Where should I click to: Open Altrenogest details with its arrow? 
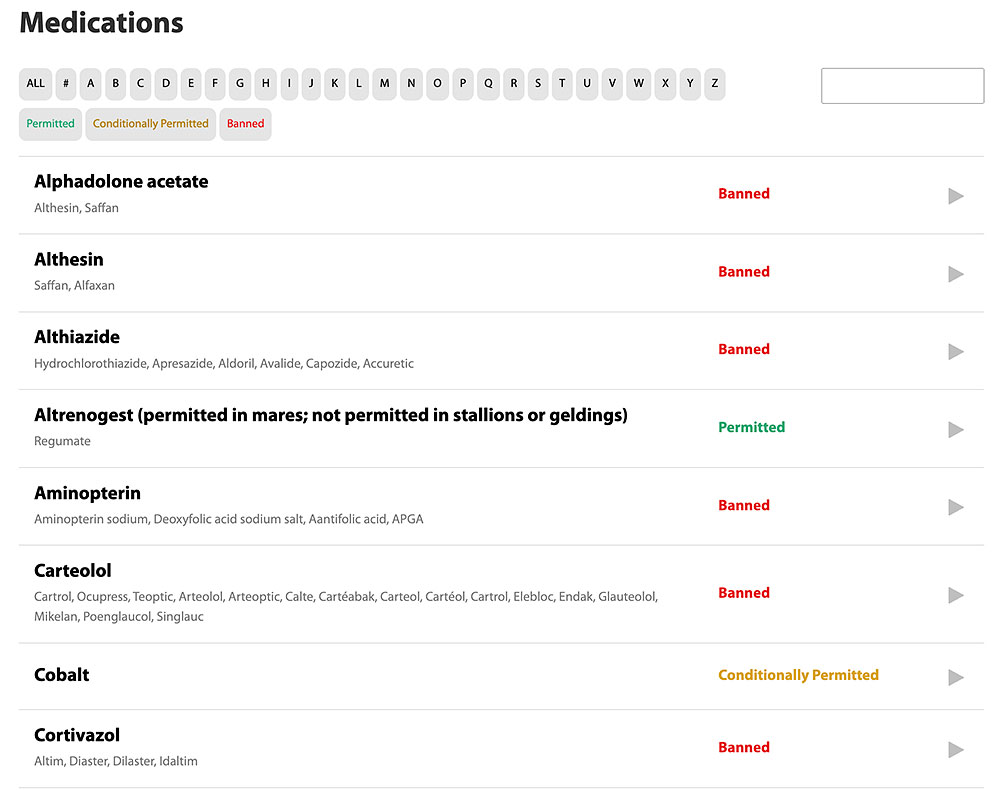[x=955, y=430]
